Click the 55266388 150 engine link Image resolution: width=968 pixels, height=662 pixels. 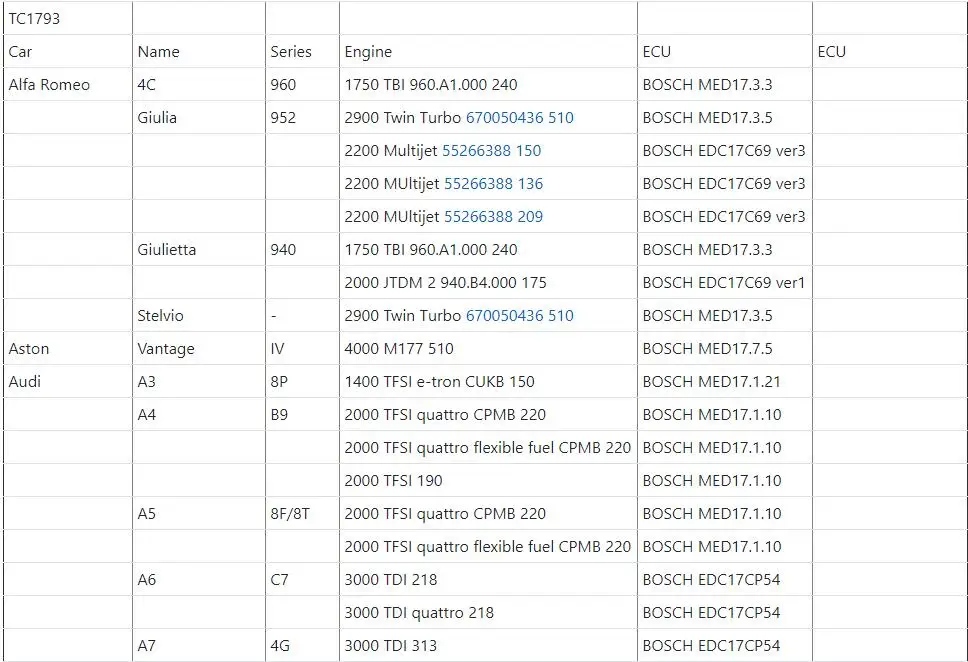coord(491,151)
